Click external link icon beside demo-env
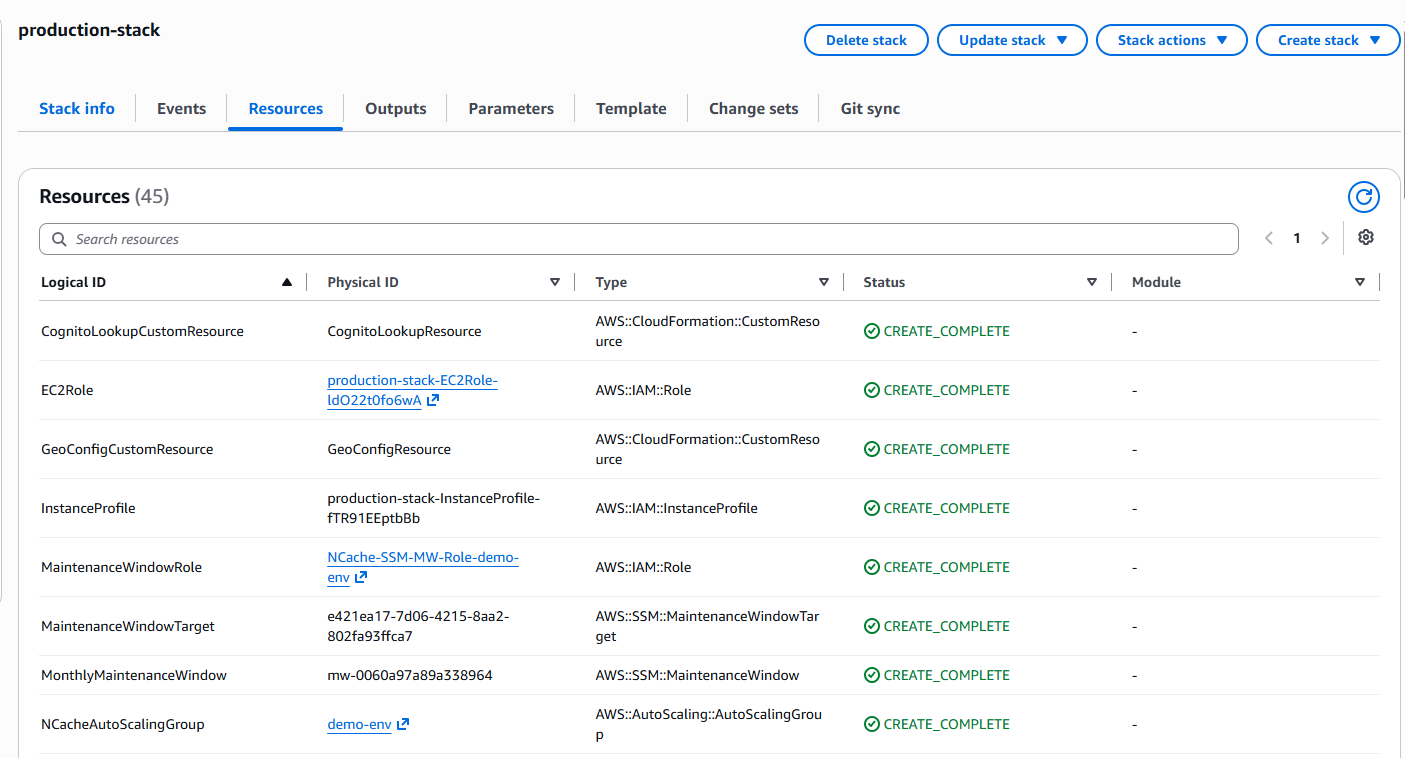 click(403, 724)
